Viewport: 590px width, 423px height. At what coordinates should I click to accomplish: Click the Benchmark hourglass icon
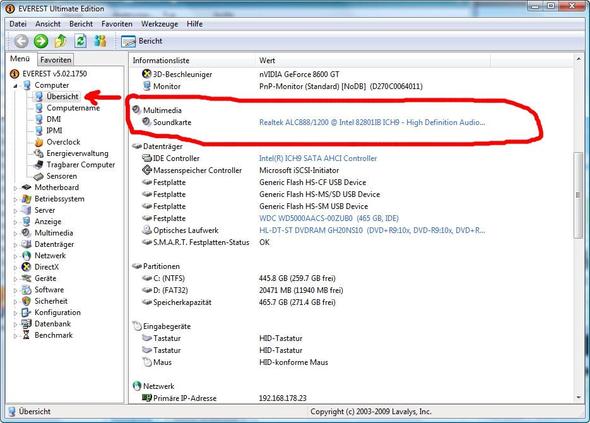click(x=26, y=335)
